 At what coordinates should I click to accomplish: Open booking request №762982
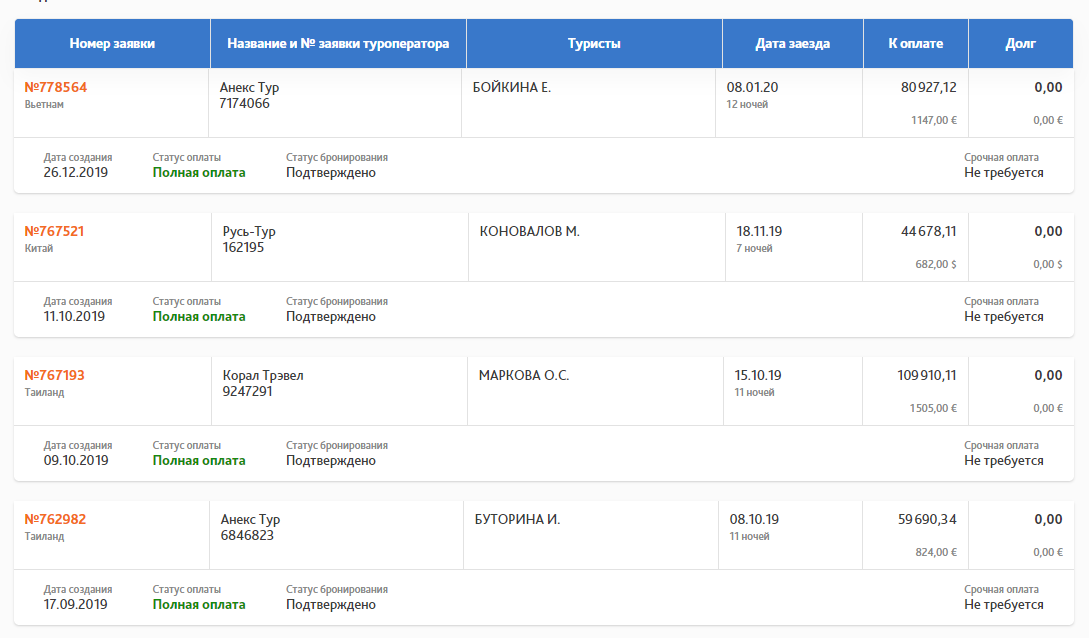(x=55, y=519)
